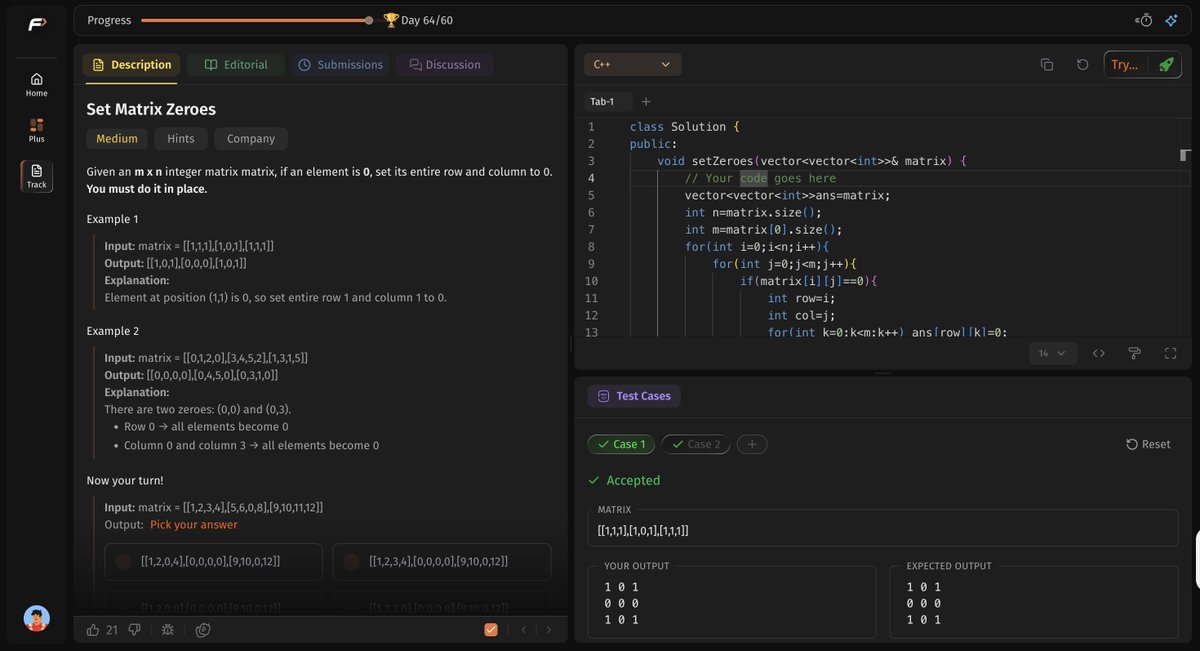Go to the previous problem with the left arrow
Screen dimensions: 1200x651
pyautogui.click(x=523, y=630)
